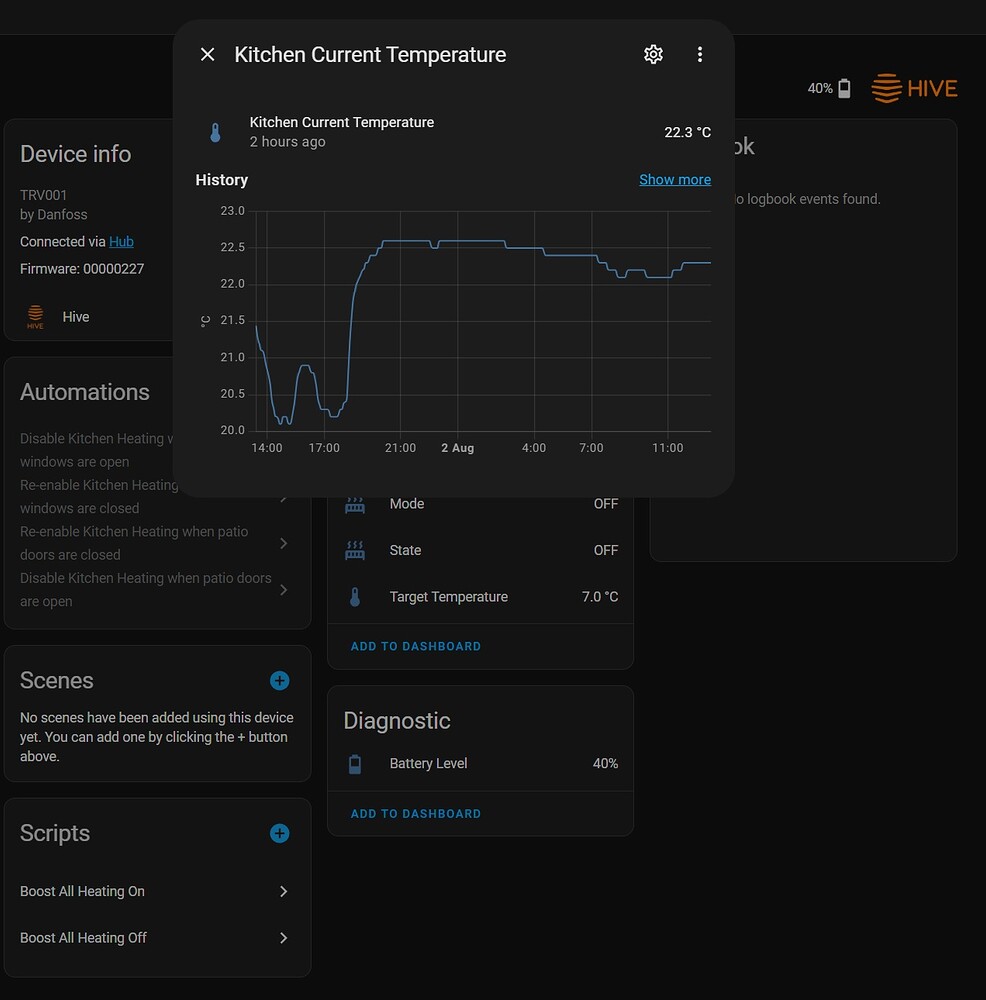Add a new scene with the plus button
This screenshot has height=1000, width=986.
[279, 680]
